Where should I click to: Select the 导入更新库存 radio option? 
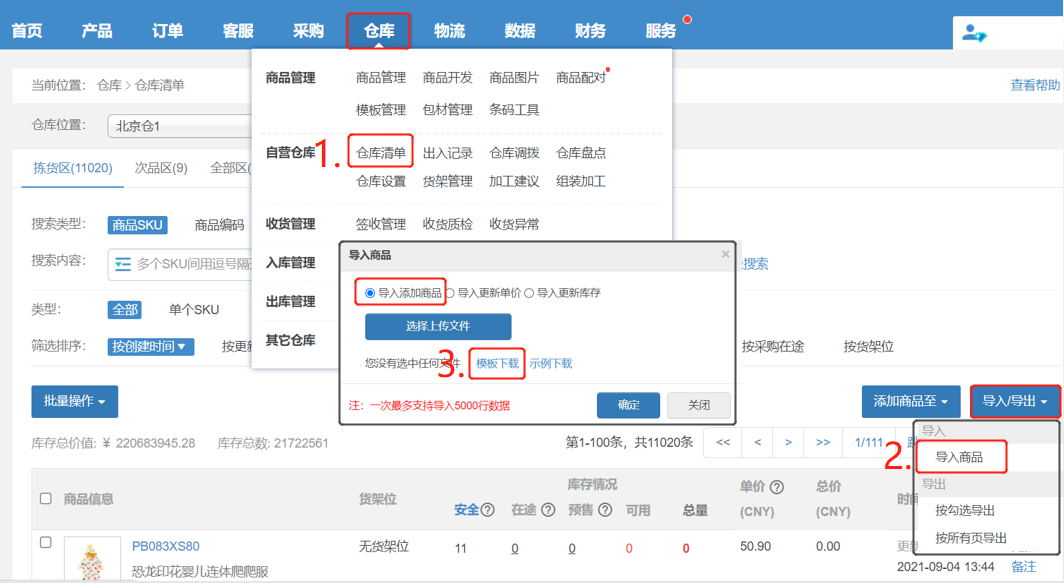coord(530,293)
